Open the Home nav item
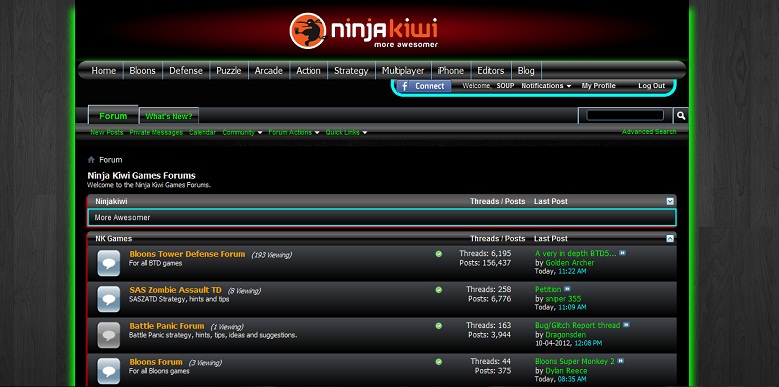The image size is (779, 387). pyautogui.click(x=103, y=71)
